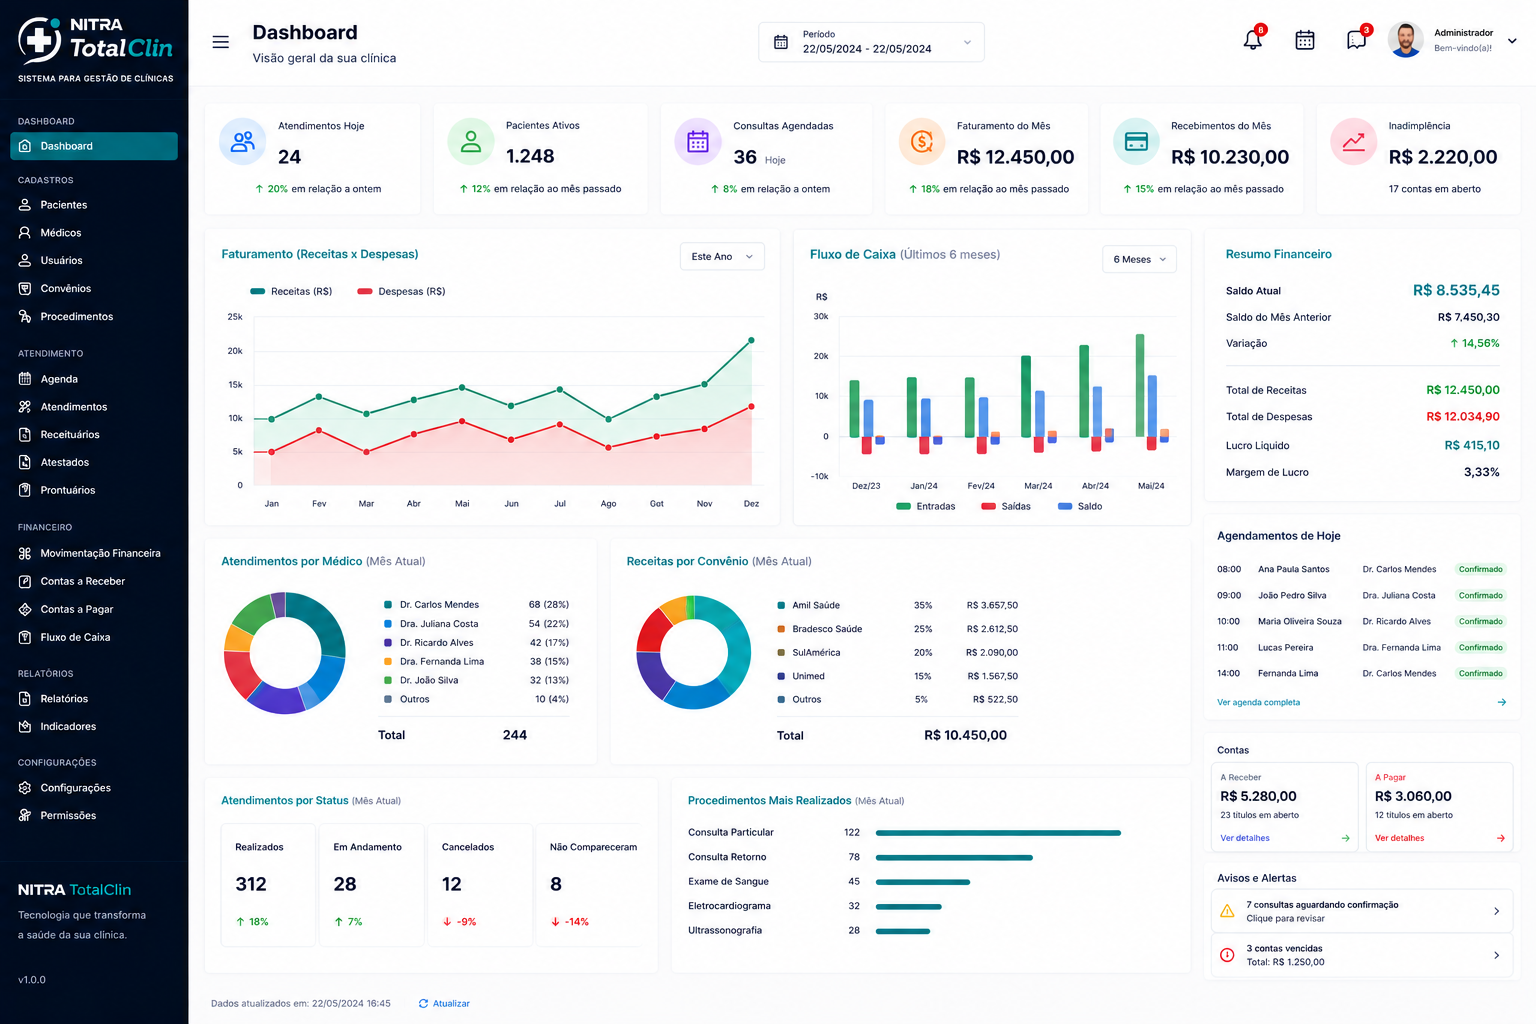Open the Este Ano dropdown
Image resolution: width=1536 pixels, height=1024 pixels.
[722, 257]
